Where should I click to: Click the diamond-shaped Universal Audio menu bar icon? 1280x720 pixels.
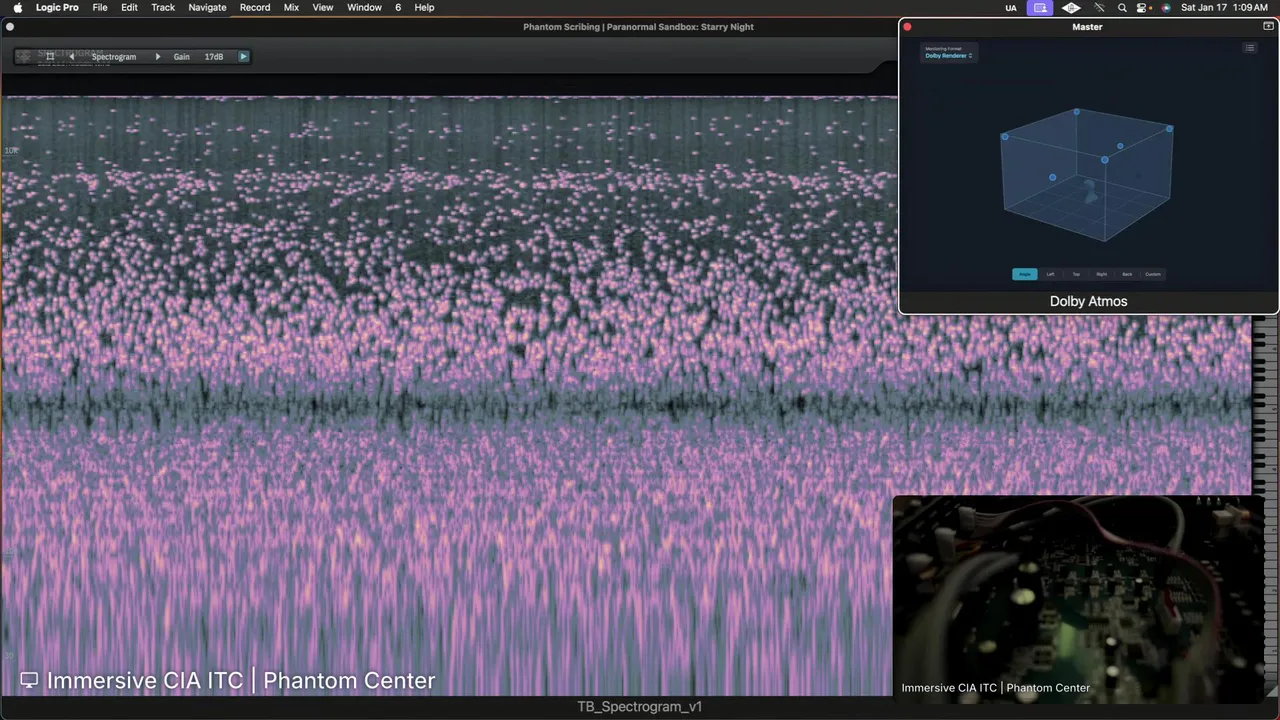pos(1071,8)
